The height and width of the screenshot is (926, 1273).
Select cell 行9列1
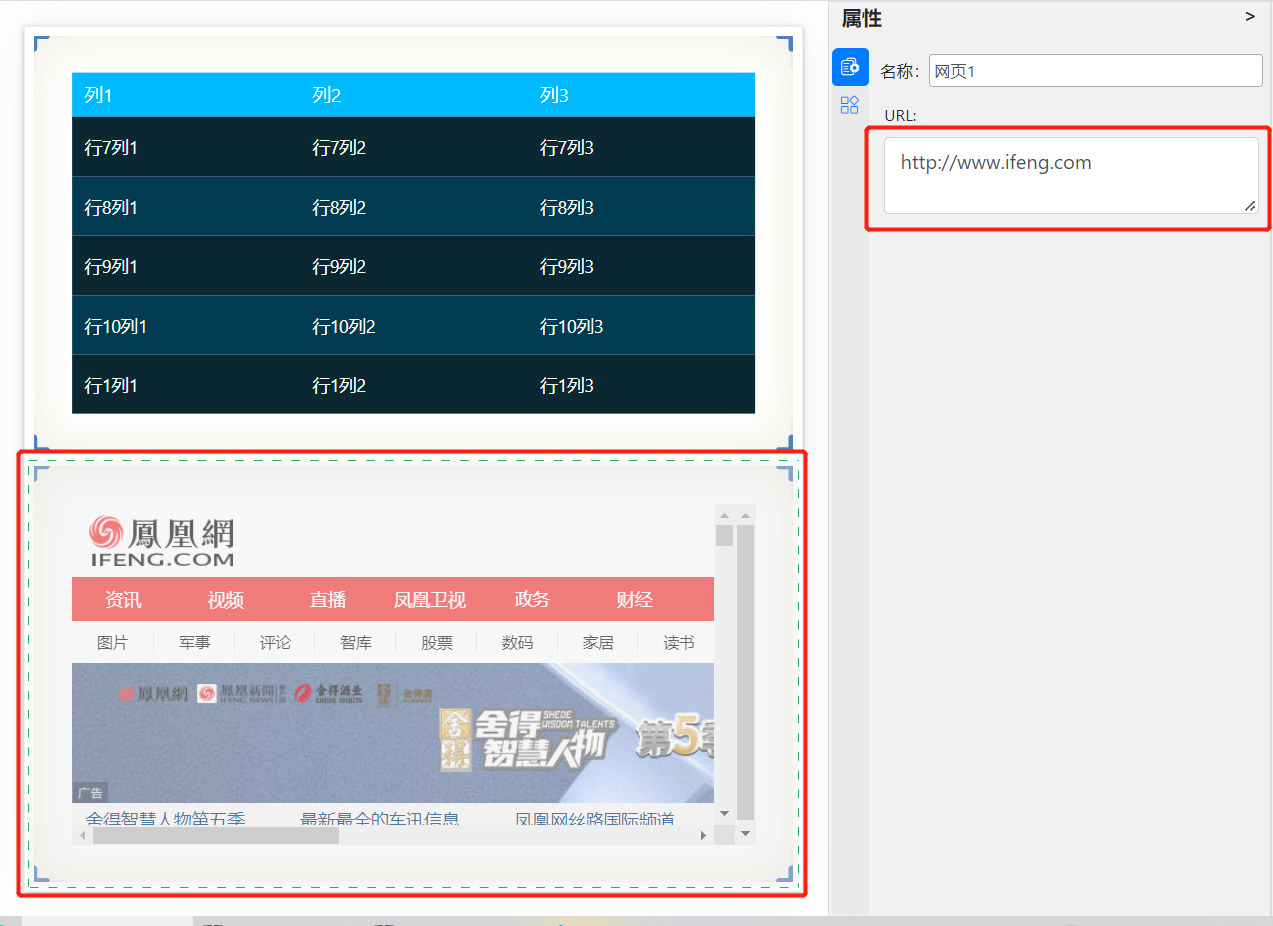(x=111, y=267)
